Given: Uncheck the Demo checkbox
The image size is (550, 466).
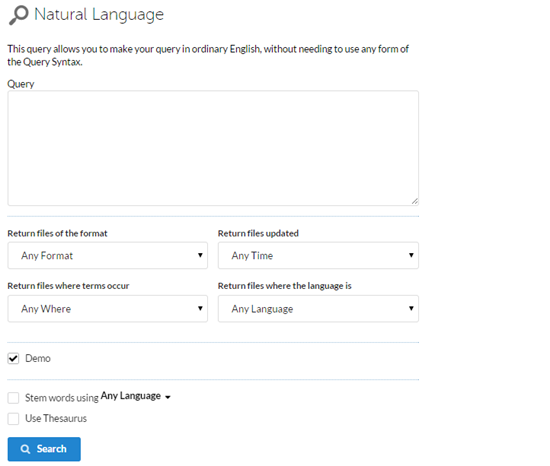Looking at the screenshot, I should point(13,358).
